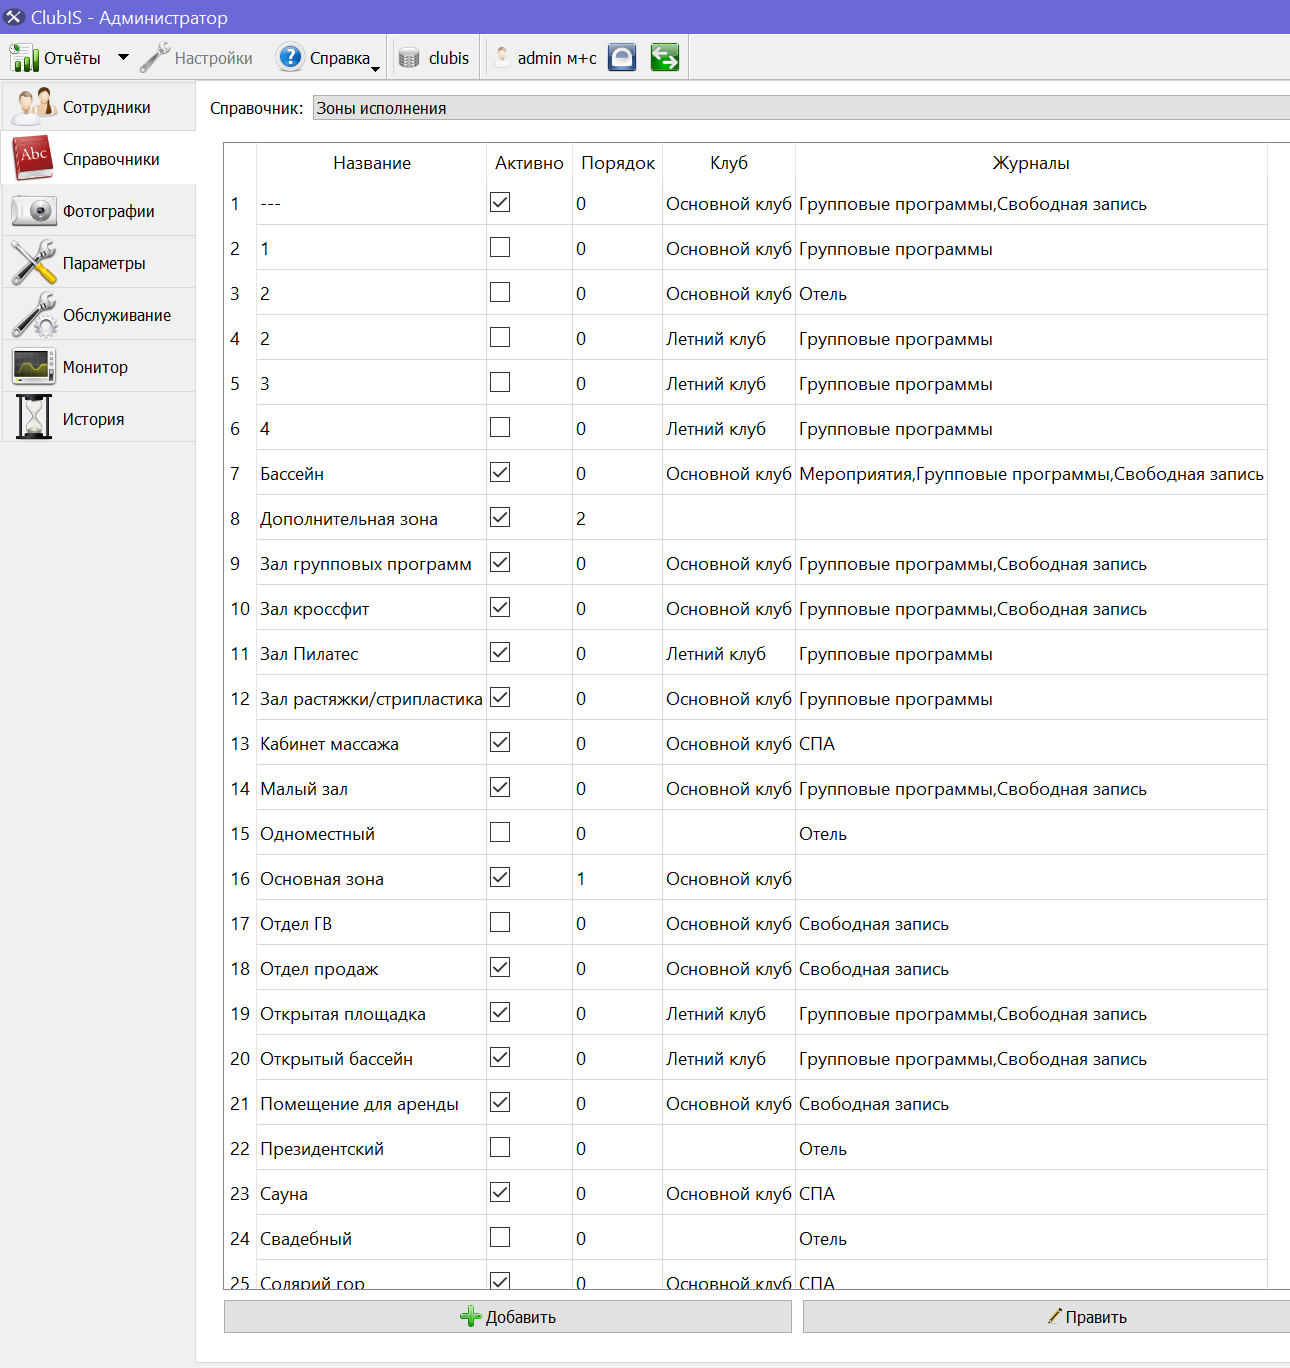
Task: Enable the Активно checkbox for Одноместный
Action: 500,832
